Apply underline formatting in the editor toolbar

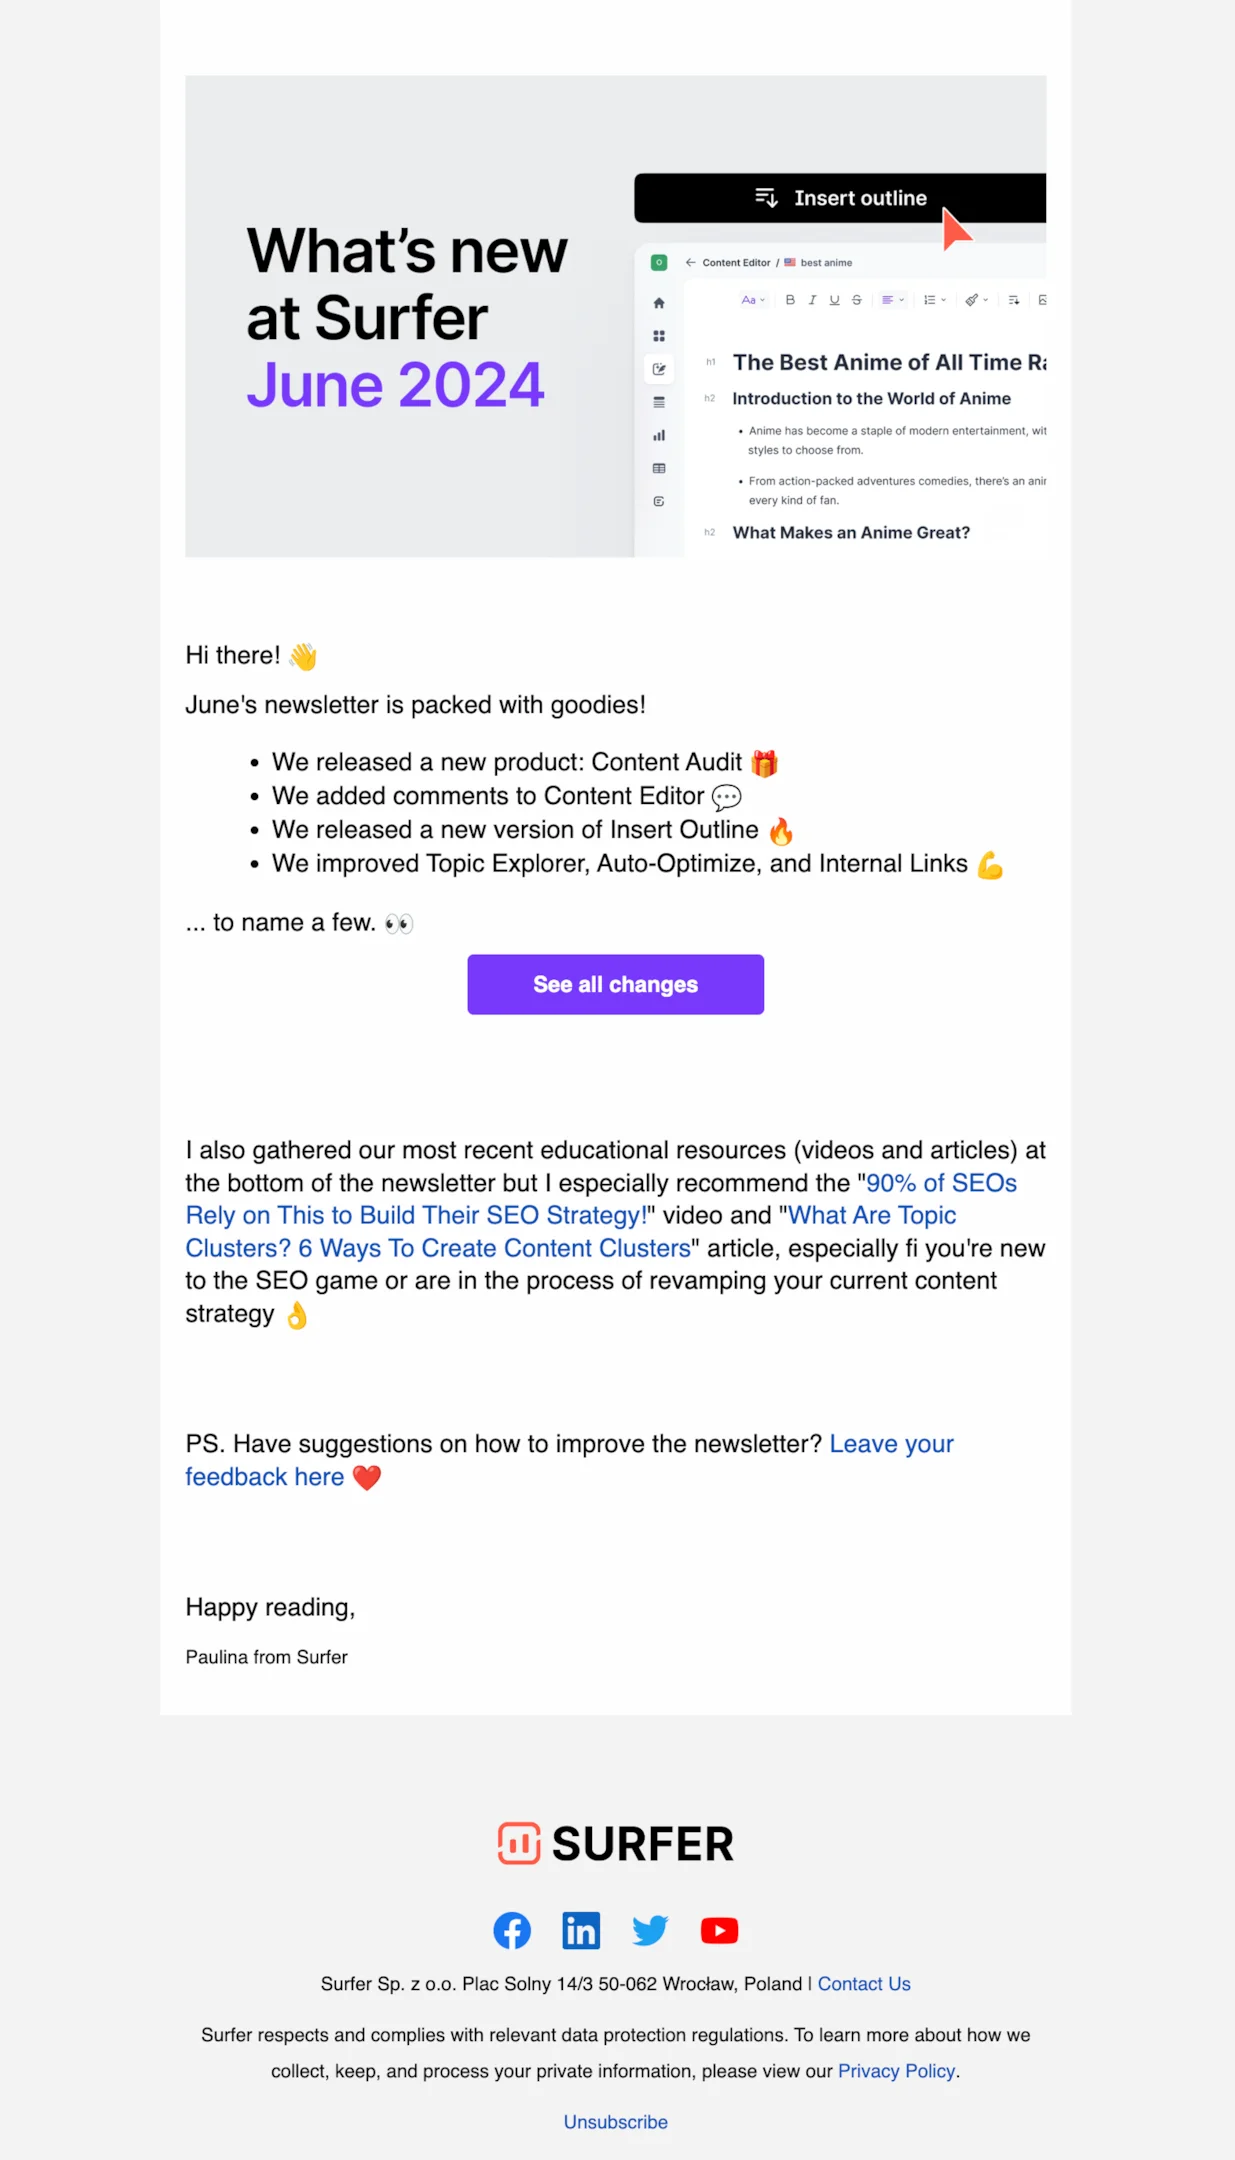tap(834, 299)
